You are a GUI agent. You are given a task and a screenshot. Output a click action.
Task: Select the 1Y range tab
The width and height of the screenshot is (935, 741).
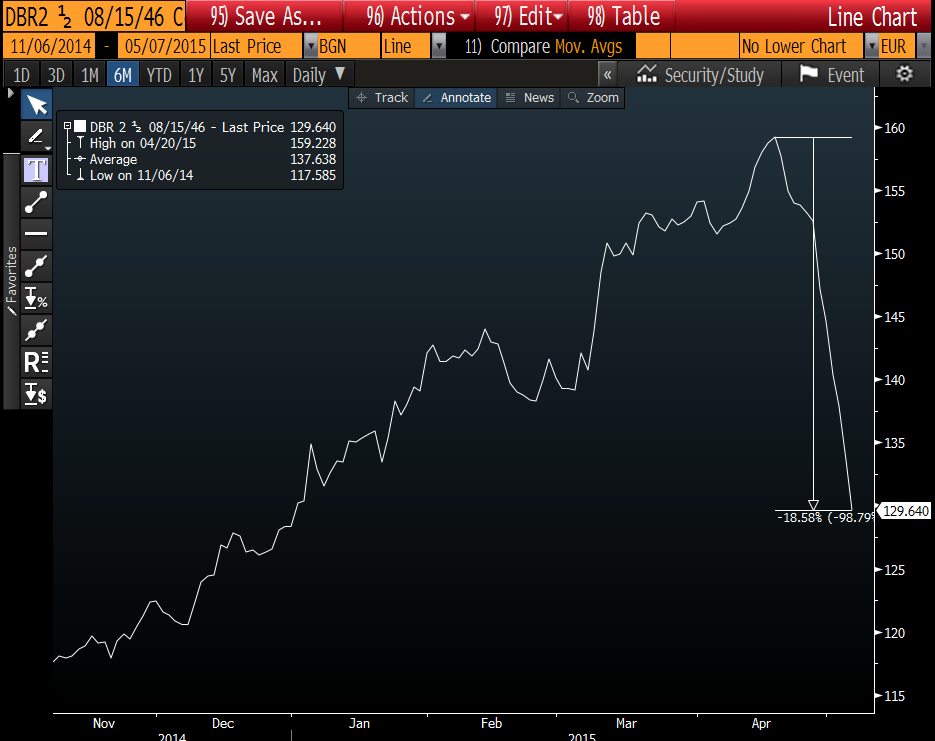(x=196, y=75)
